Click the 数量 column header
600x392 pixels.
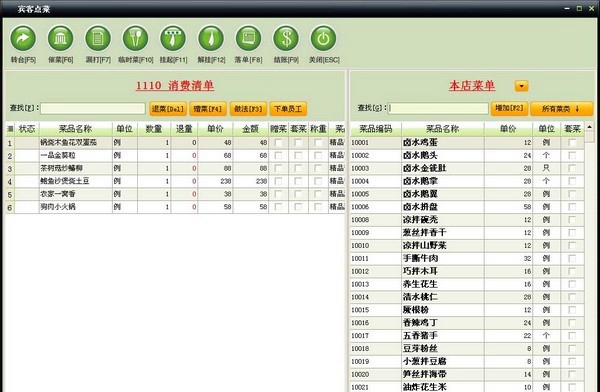[x=154, y=129]
